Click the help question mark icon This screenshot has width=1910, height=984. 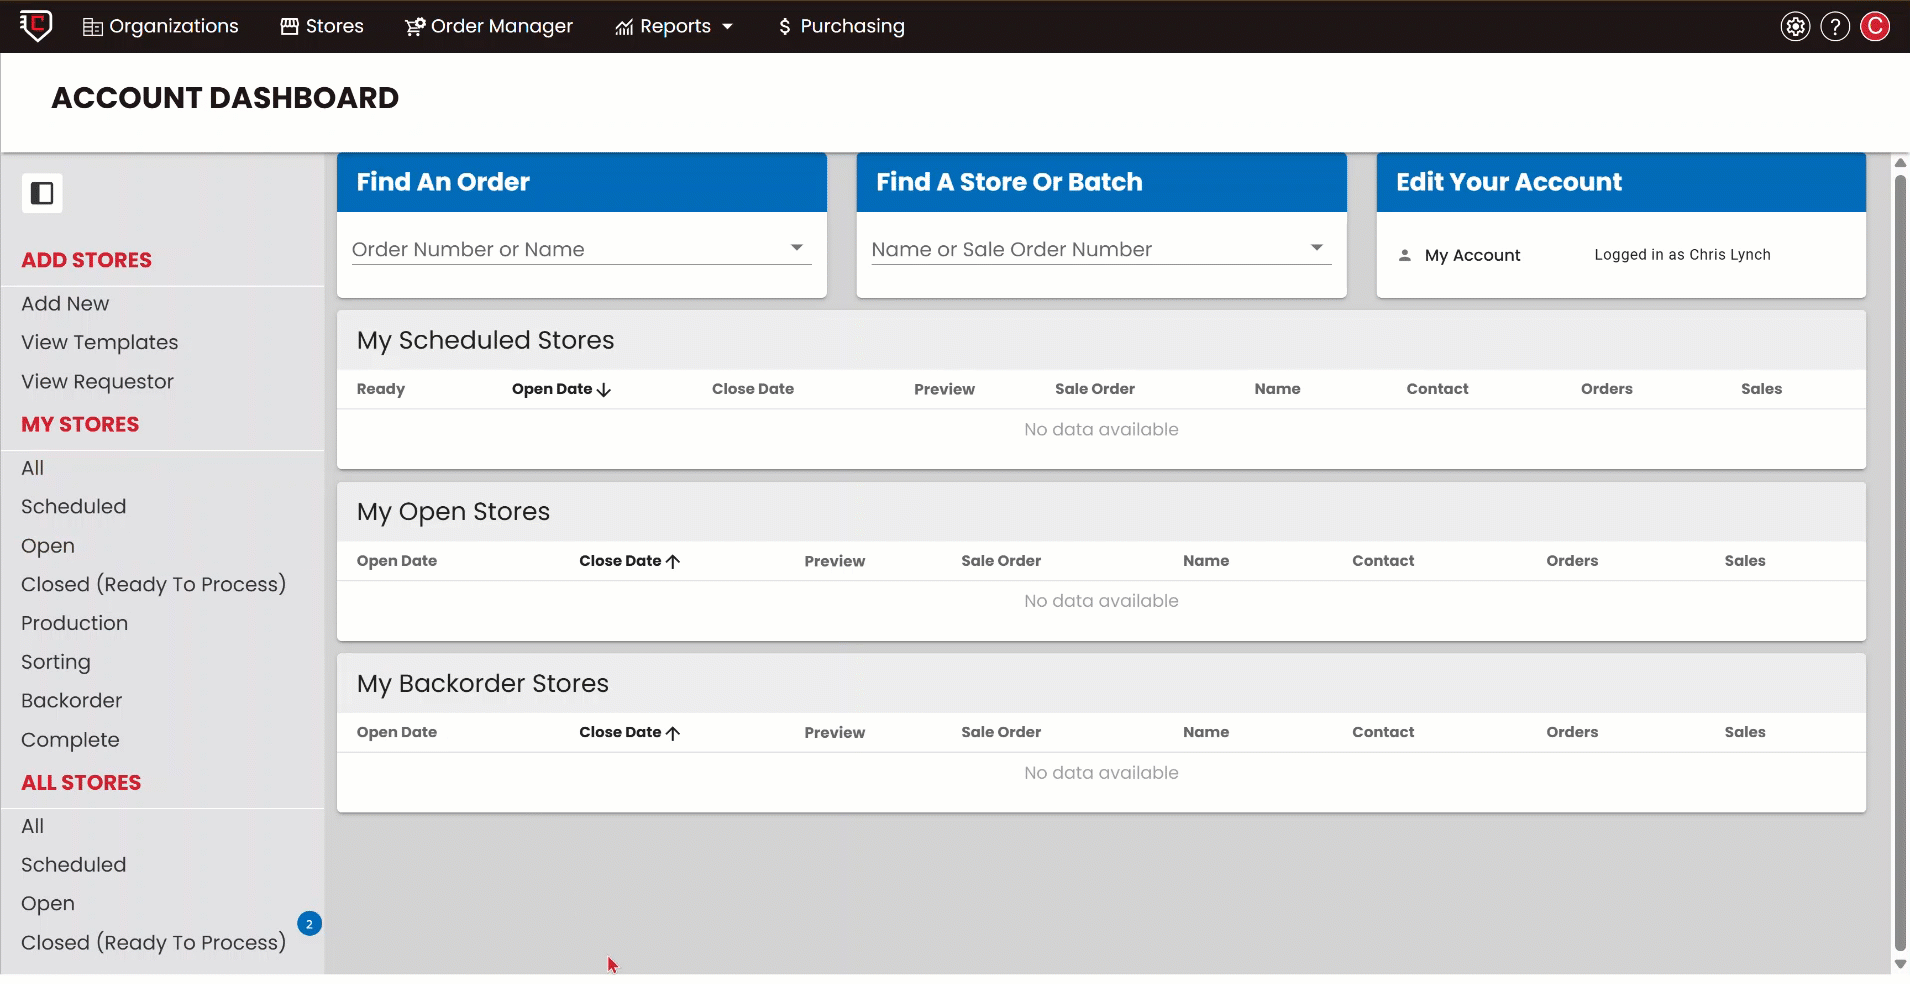[x=1835, y=27]
